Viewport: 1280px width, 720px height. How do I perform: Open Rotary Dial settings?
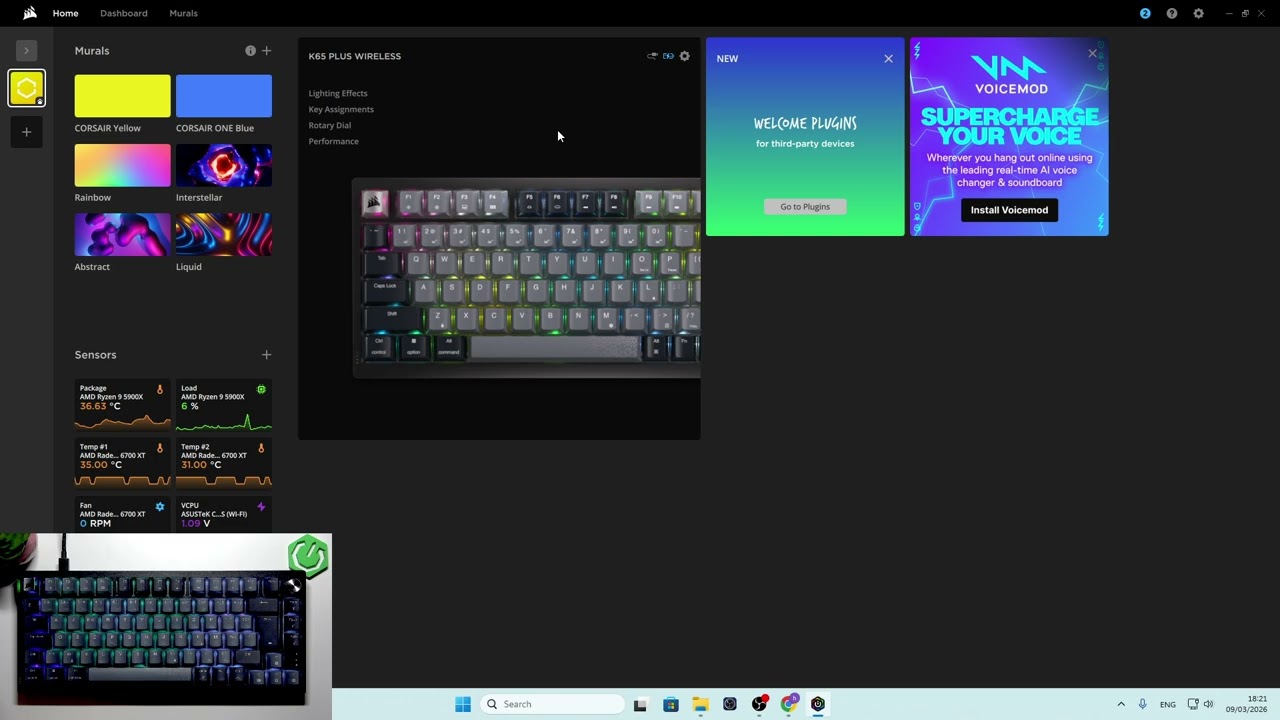coord(330,125)
